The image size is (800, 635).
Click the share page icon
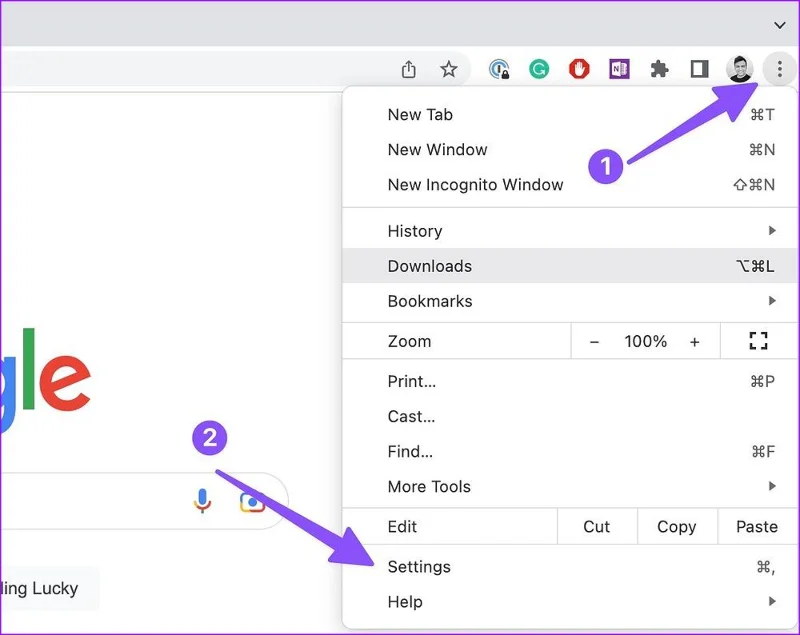pyautogui.click(x=409, y=69)
